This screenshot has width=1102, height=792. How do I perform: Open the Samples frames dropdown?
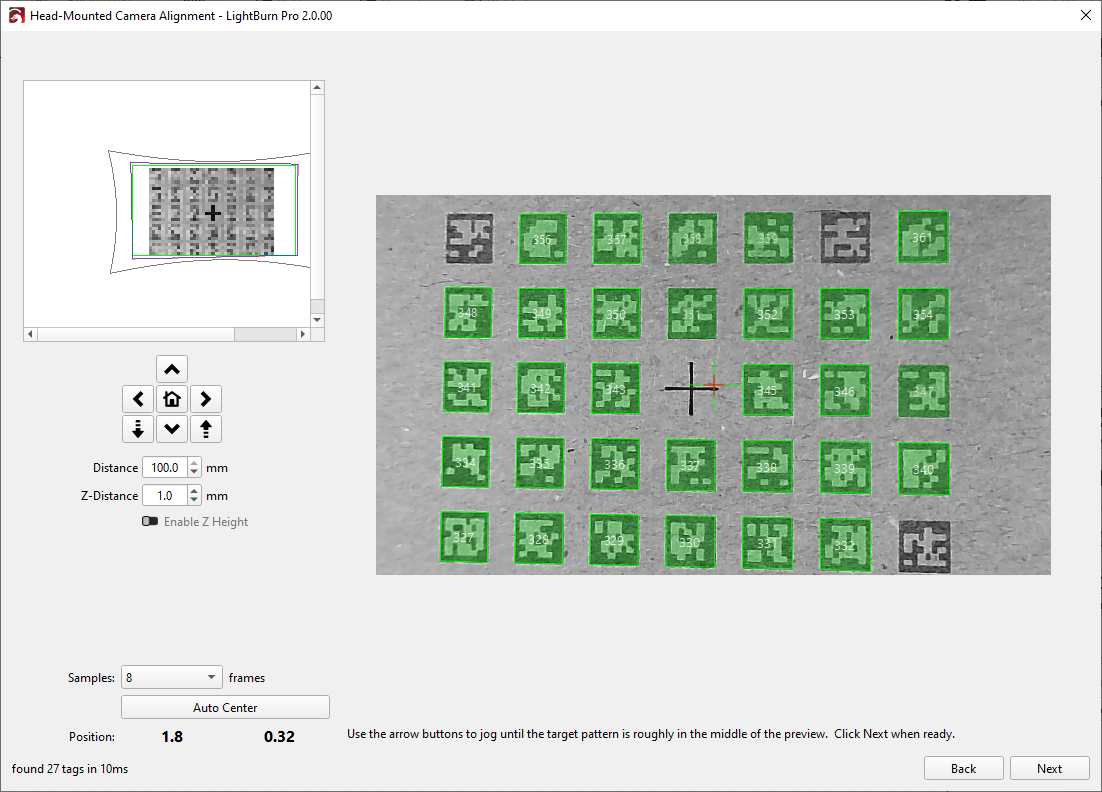coord(171,678)
